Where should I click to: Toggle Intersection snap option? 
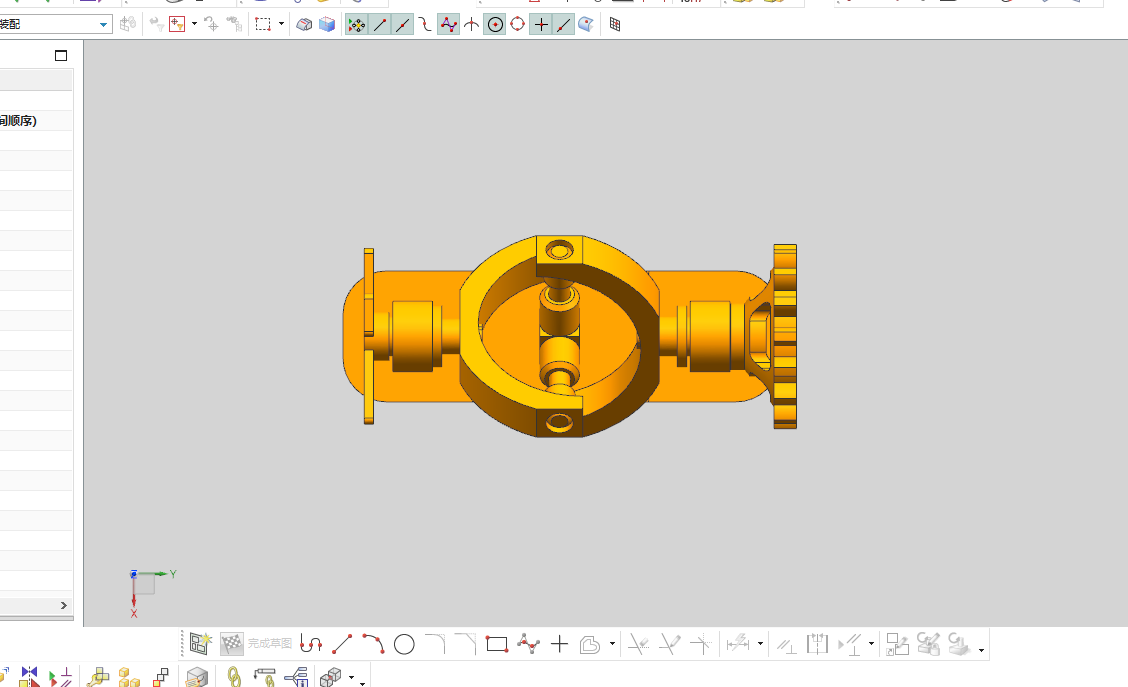click(471, 25)
